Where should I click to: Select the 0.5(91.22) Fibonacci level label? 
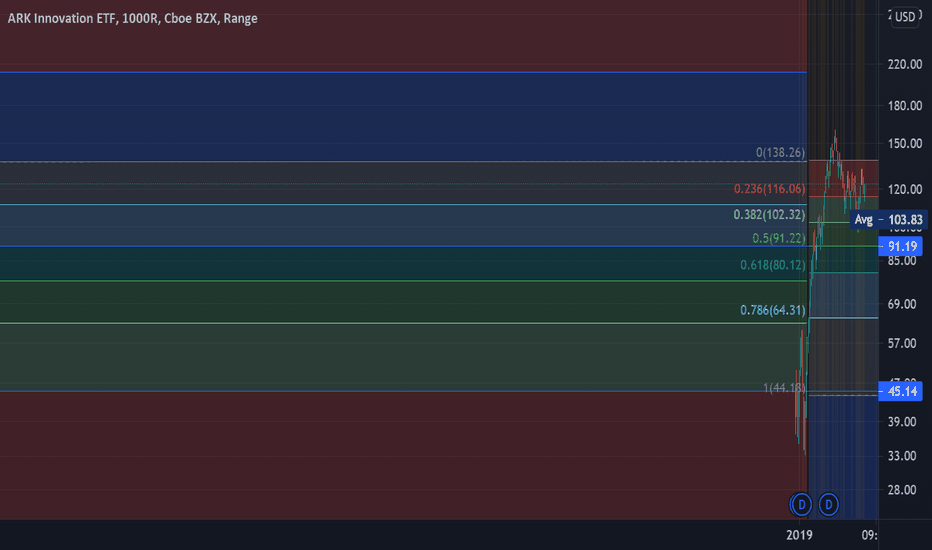pyautogui.click(x=779, y=238)
